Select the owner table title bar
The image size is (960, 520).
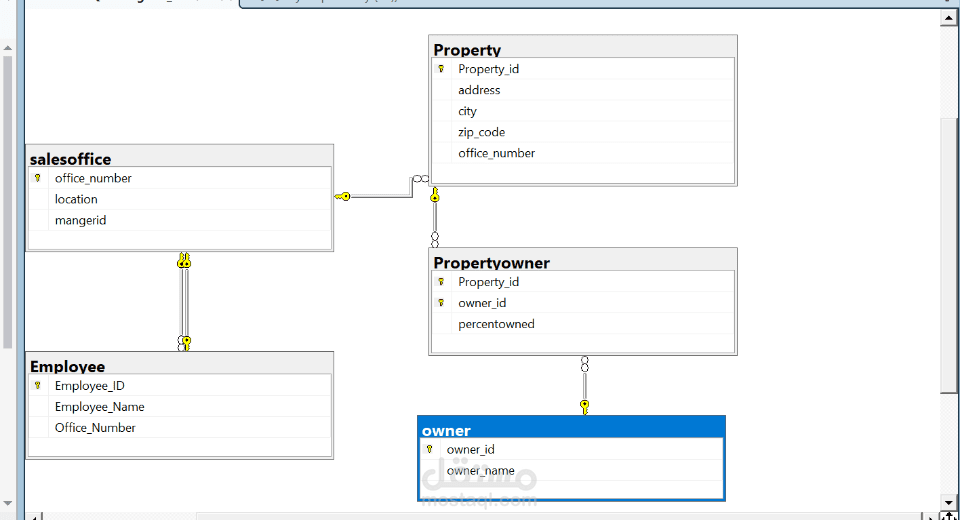[571, 428]
